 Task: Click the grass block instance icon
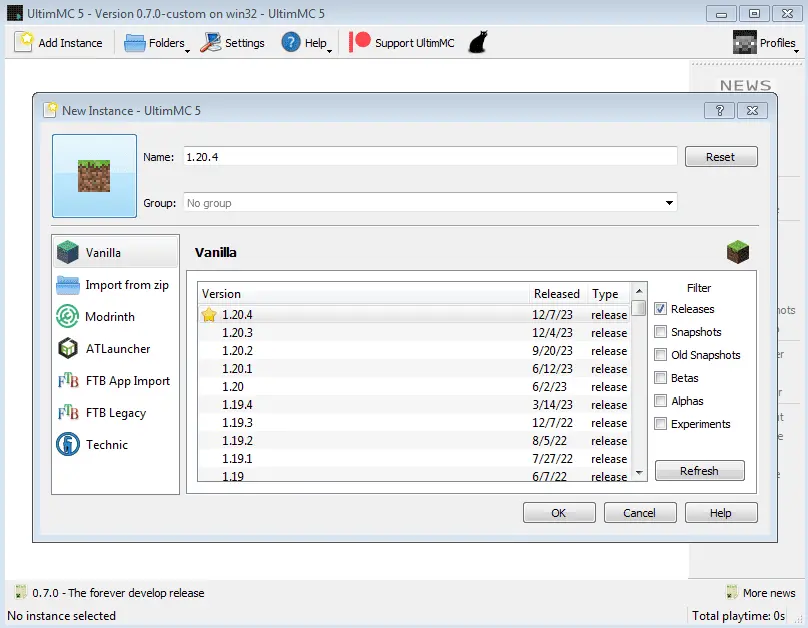pyautogui.click(x=94, y=176)
